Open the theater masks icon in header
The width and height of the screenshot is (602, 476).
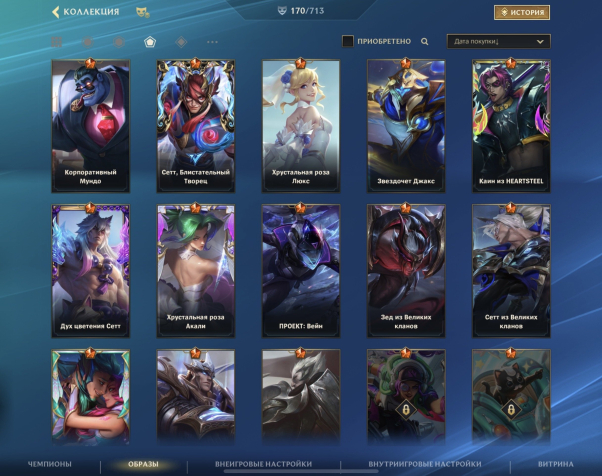tap(143, 13)
